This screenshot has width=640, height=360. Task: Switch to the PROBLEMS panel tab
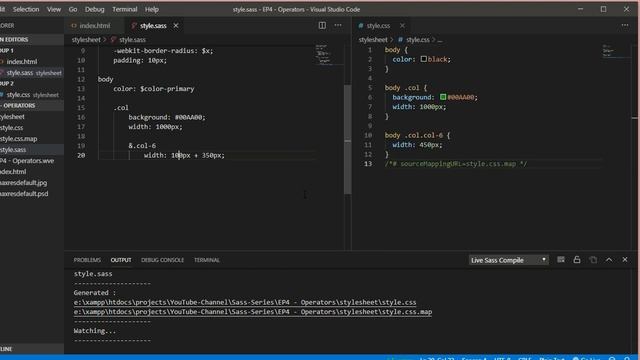pyautogui.click(x=87, y=260)
